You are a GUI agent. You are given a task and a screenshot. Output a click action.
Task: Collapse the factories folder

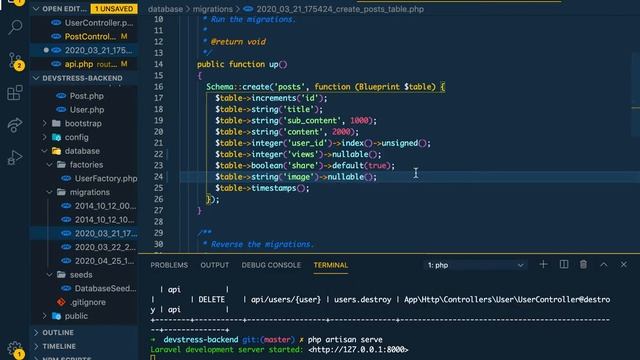point(86,165)
